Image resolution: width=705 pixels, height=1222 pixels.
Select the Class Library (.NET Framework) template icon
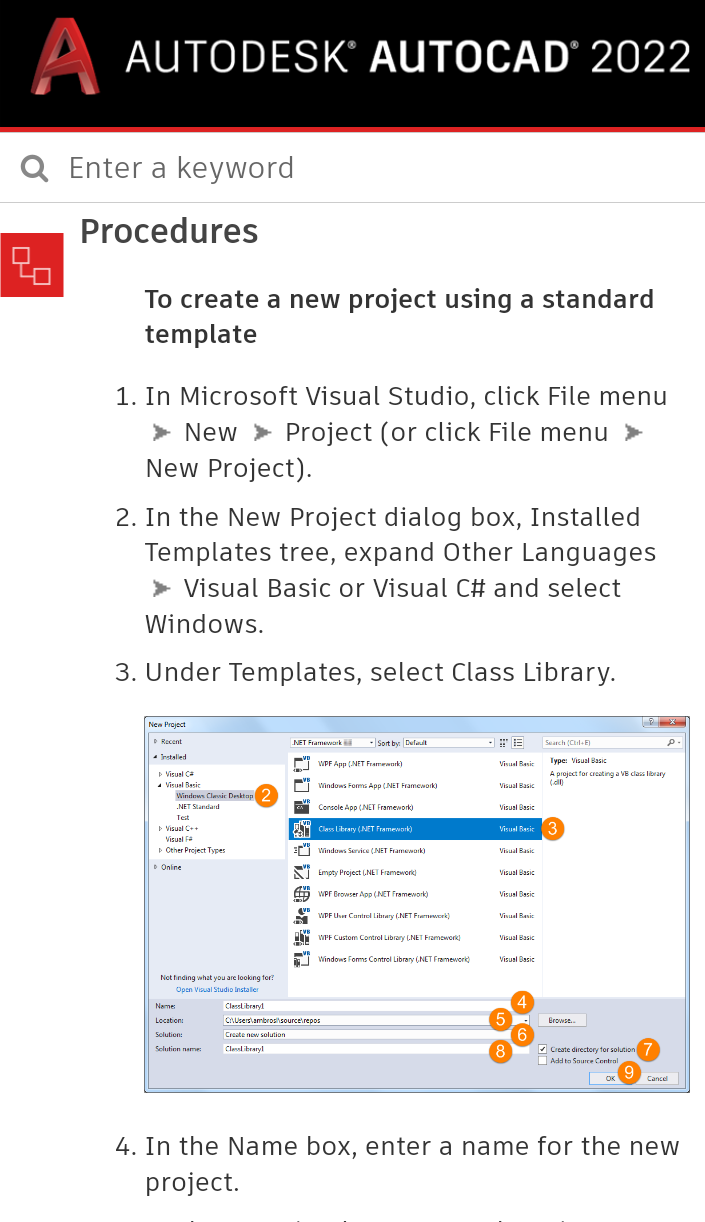pos(300,829)
